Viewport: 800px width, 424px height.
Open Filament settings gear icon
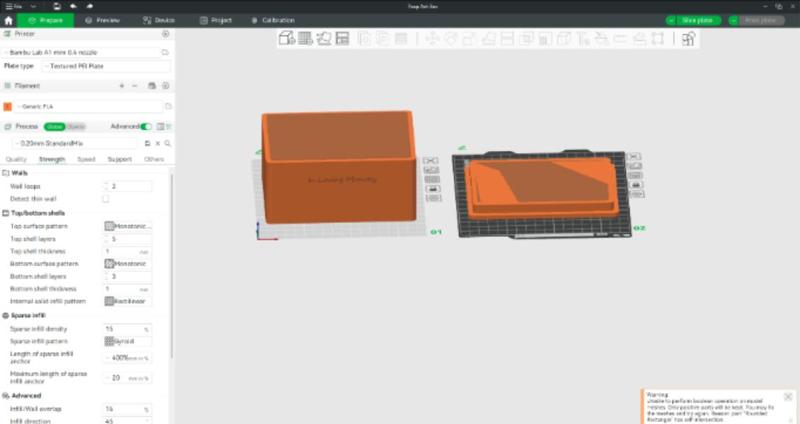point(165,86)
